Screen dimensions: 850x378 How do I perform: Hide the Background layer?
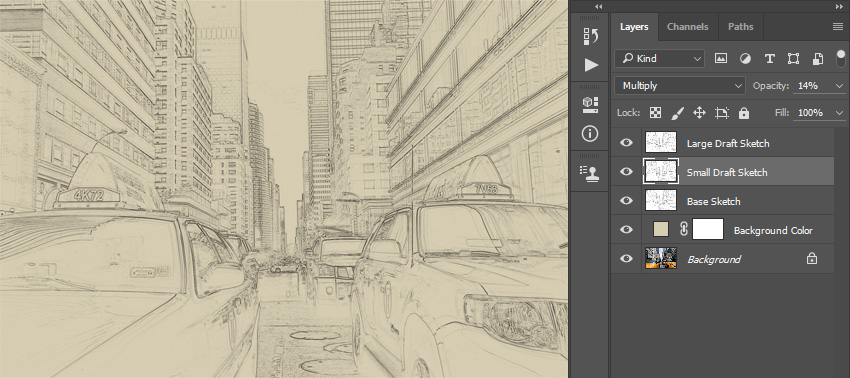tap(626, 259)
